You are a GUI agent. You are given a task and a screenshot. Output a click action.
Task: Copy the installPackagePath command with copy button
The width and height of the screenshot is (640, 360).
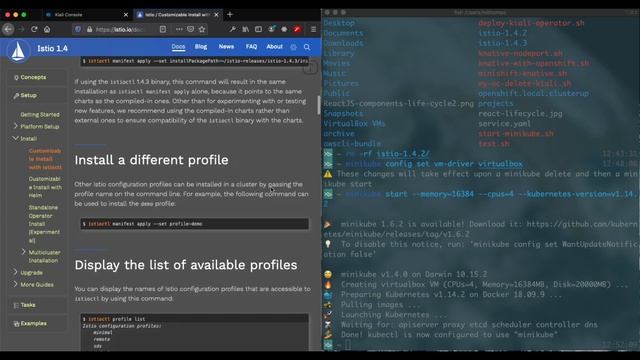310,68
